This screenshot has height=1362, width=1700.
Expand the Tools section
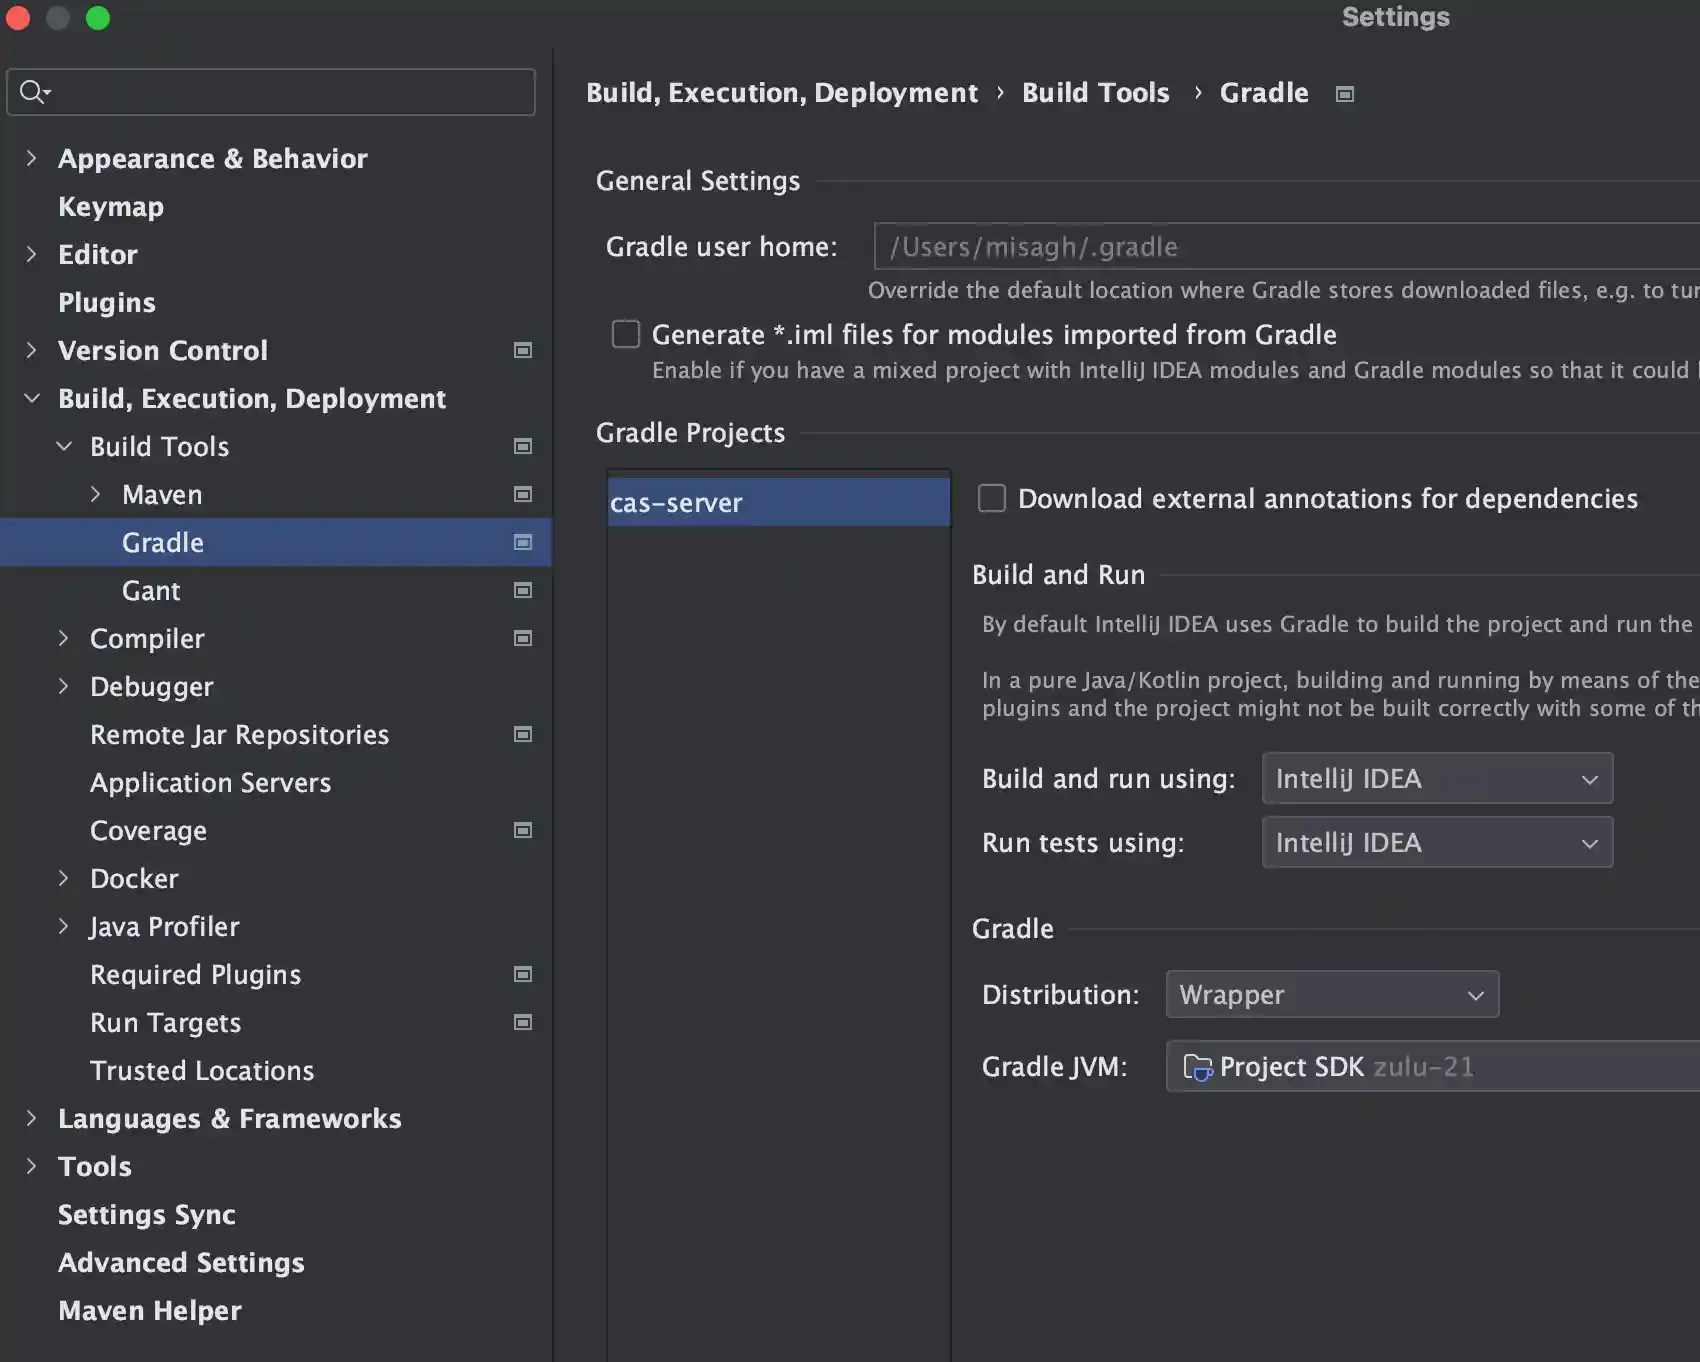[x=31, y=1166]
